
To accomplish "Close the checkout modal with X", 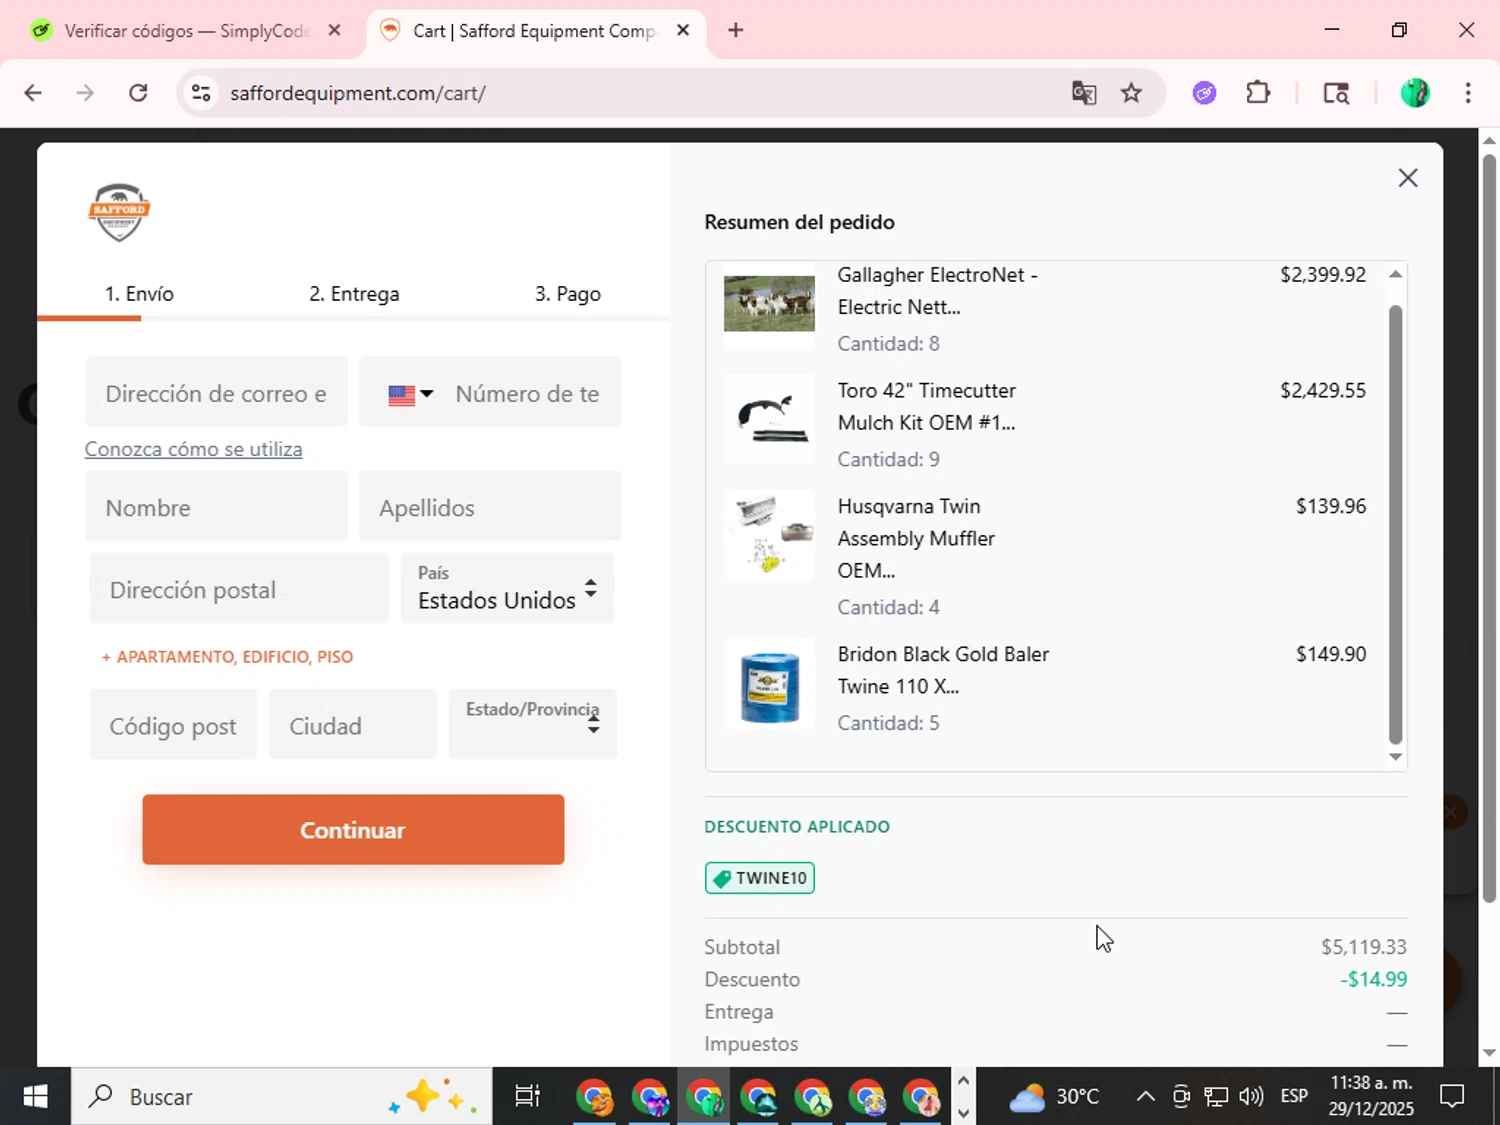I will click(1408, 178).
